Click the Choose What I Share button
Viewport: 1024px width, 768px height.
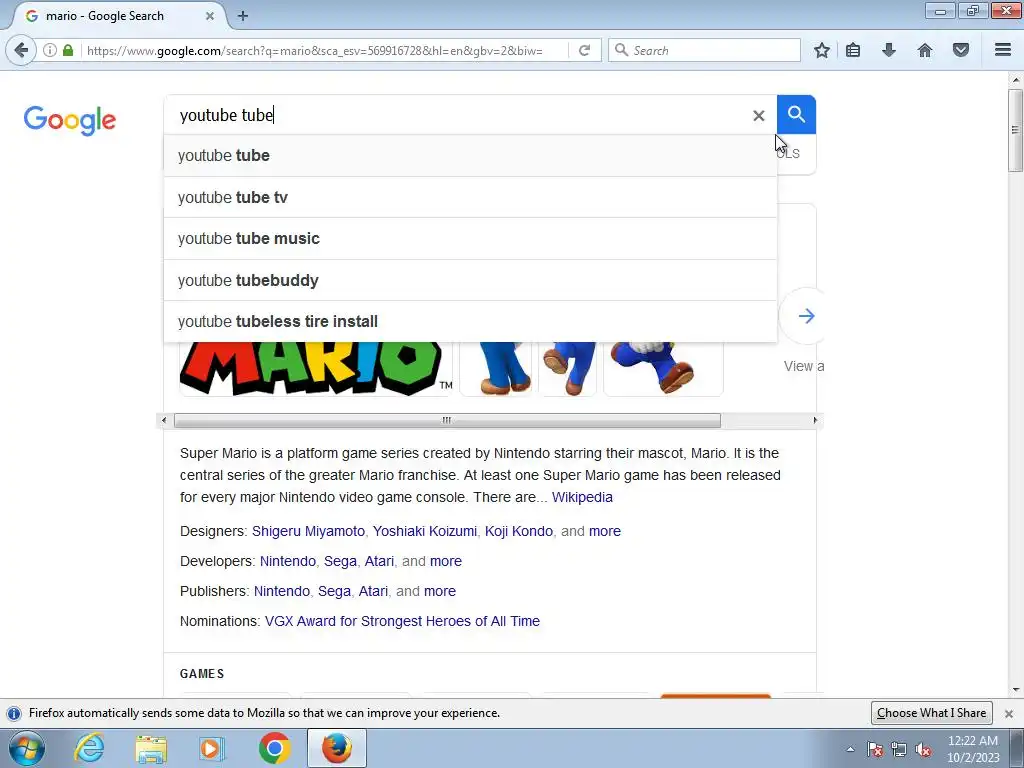click(x=931, y=713)
